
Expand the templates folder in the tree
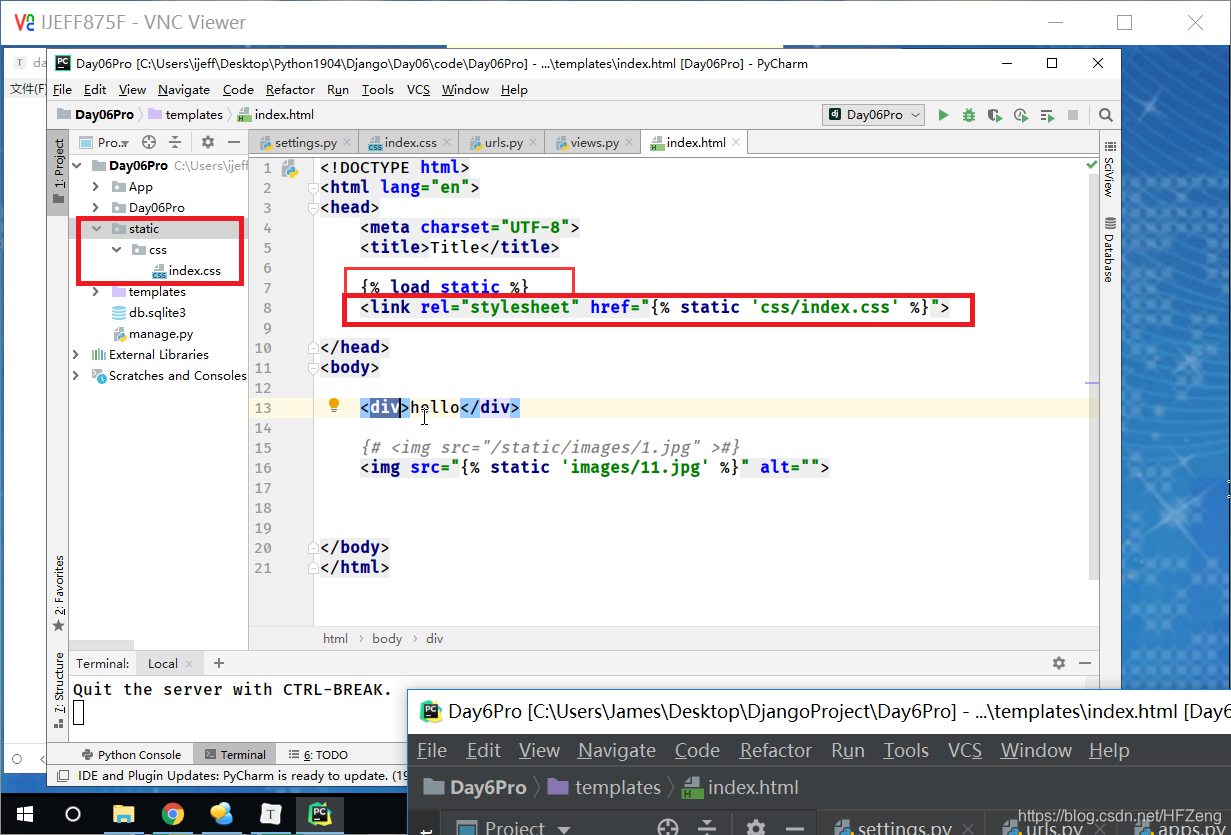pyautogui.click(x=96, y=292)
